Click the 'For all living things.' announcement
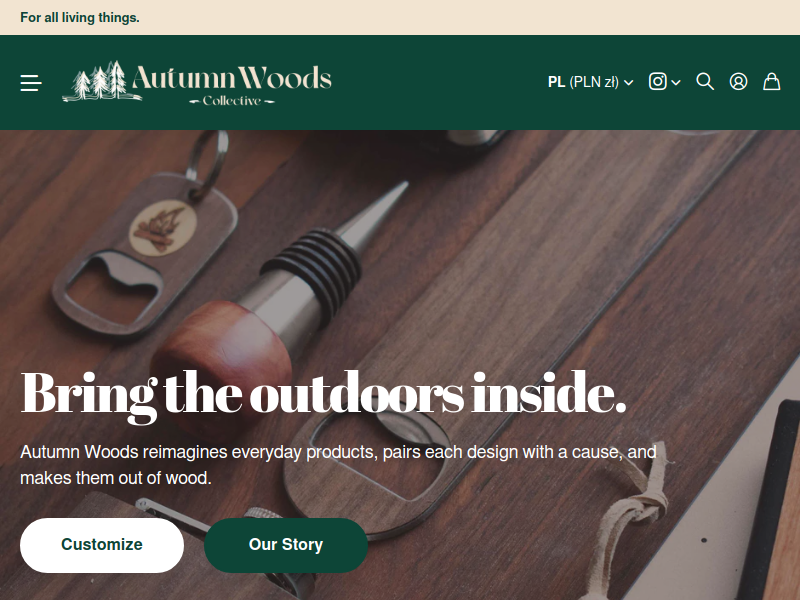Screen dimensions: 800x600 (x=80, y=17)
